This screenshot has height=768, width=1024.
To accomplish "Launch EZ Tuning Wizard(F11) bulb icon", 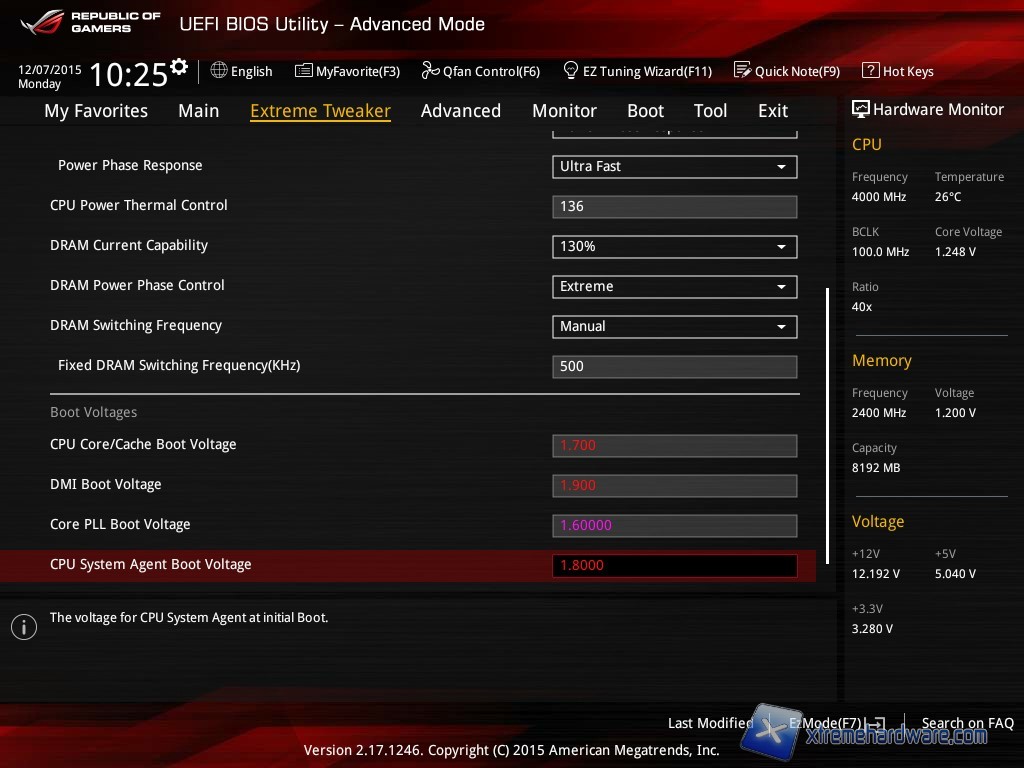I will (x=571, y=71).
